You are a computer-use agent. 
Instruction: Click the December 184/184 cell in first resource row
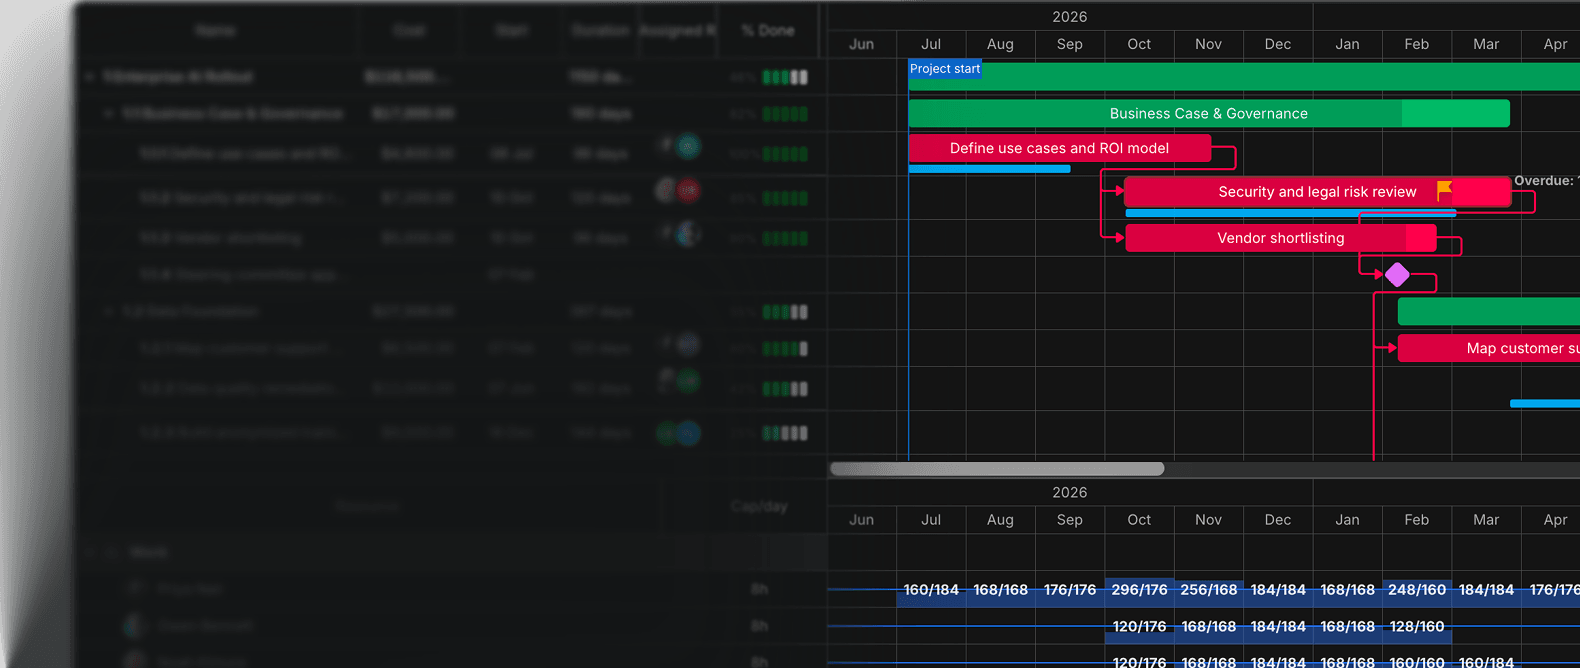[1278, 590]
